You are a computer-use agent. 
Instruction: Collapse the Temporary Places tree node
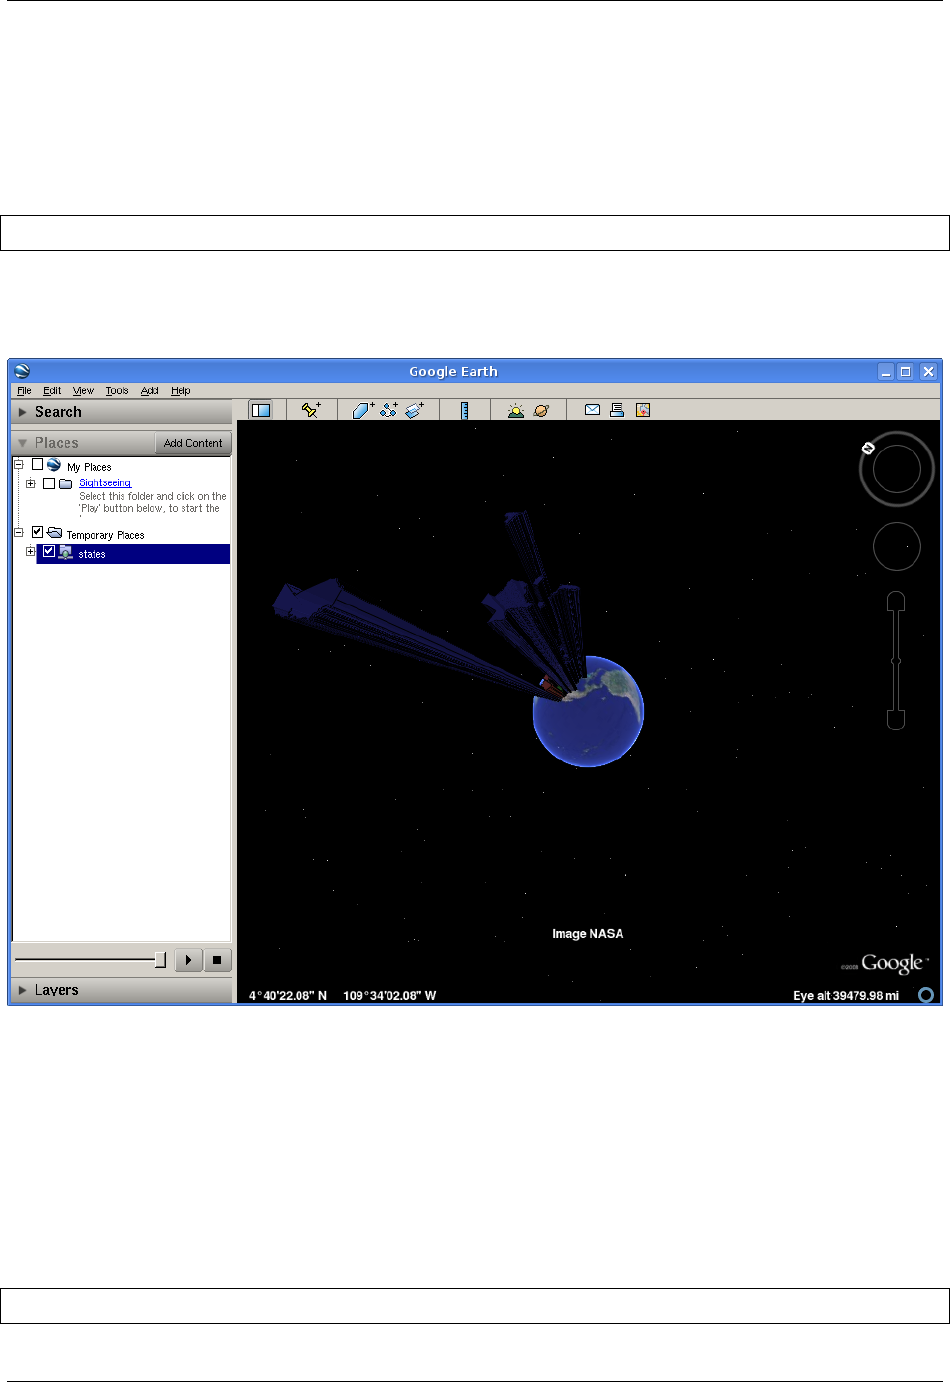tap(18, 532)
